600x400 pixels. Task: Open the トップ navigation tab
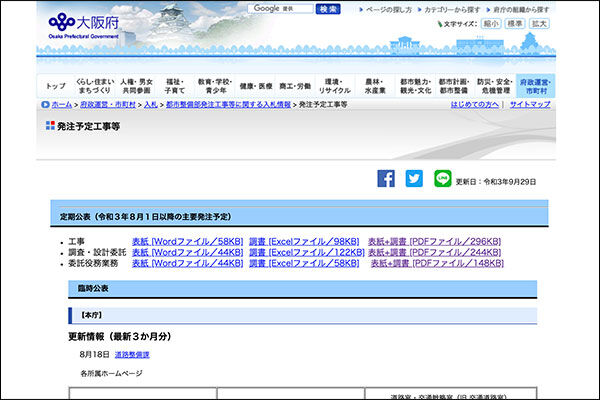point(56,86)
